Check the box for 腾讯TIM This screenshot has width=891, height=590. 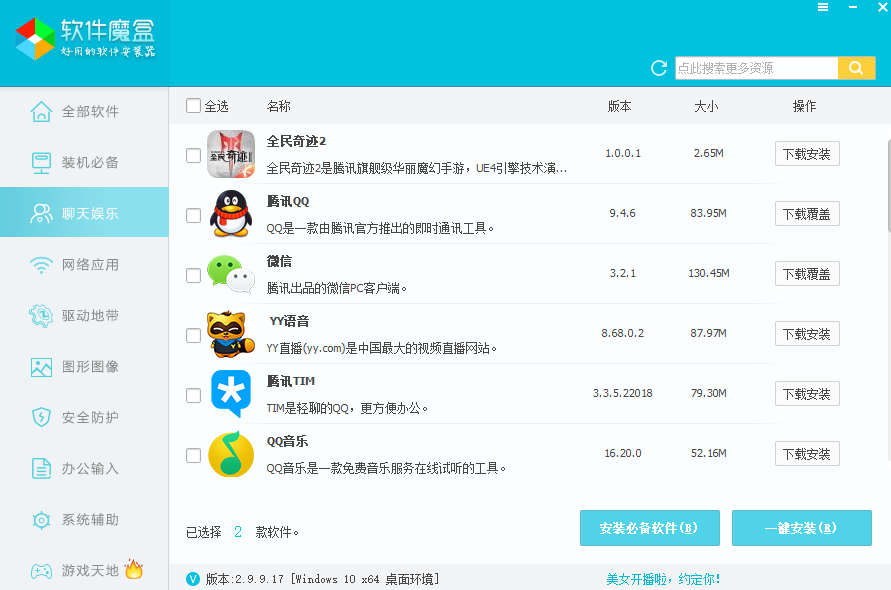193,395
